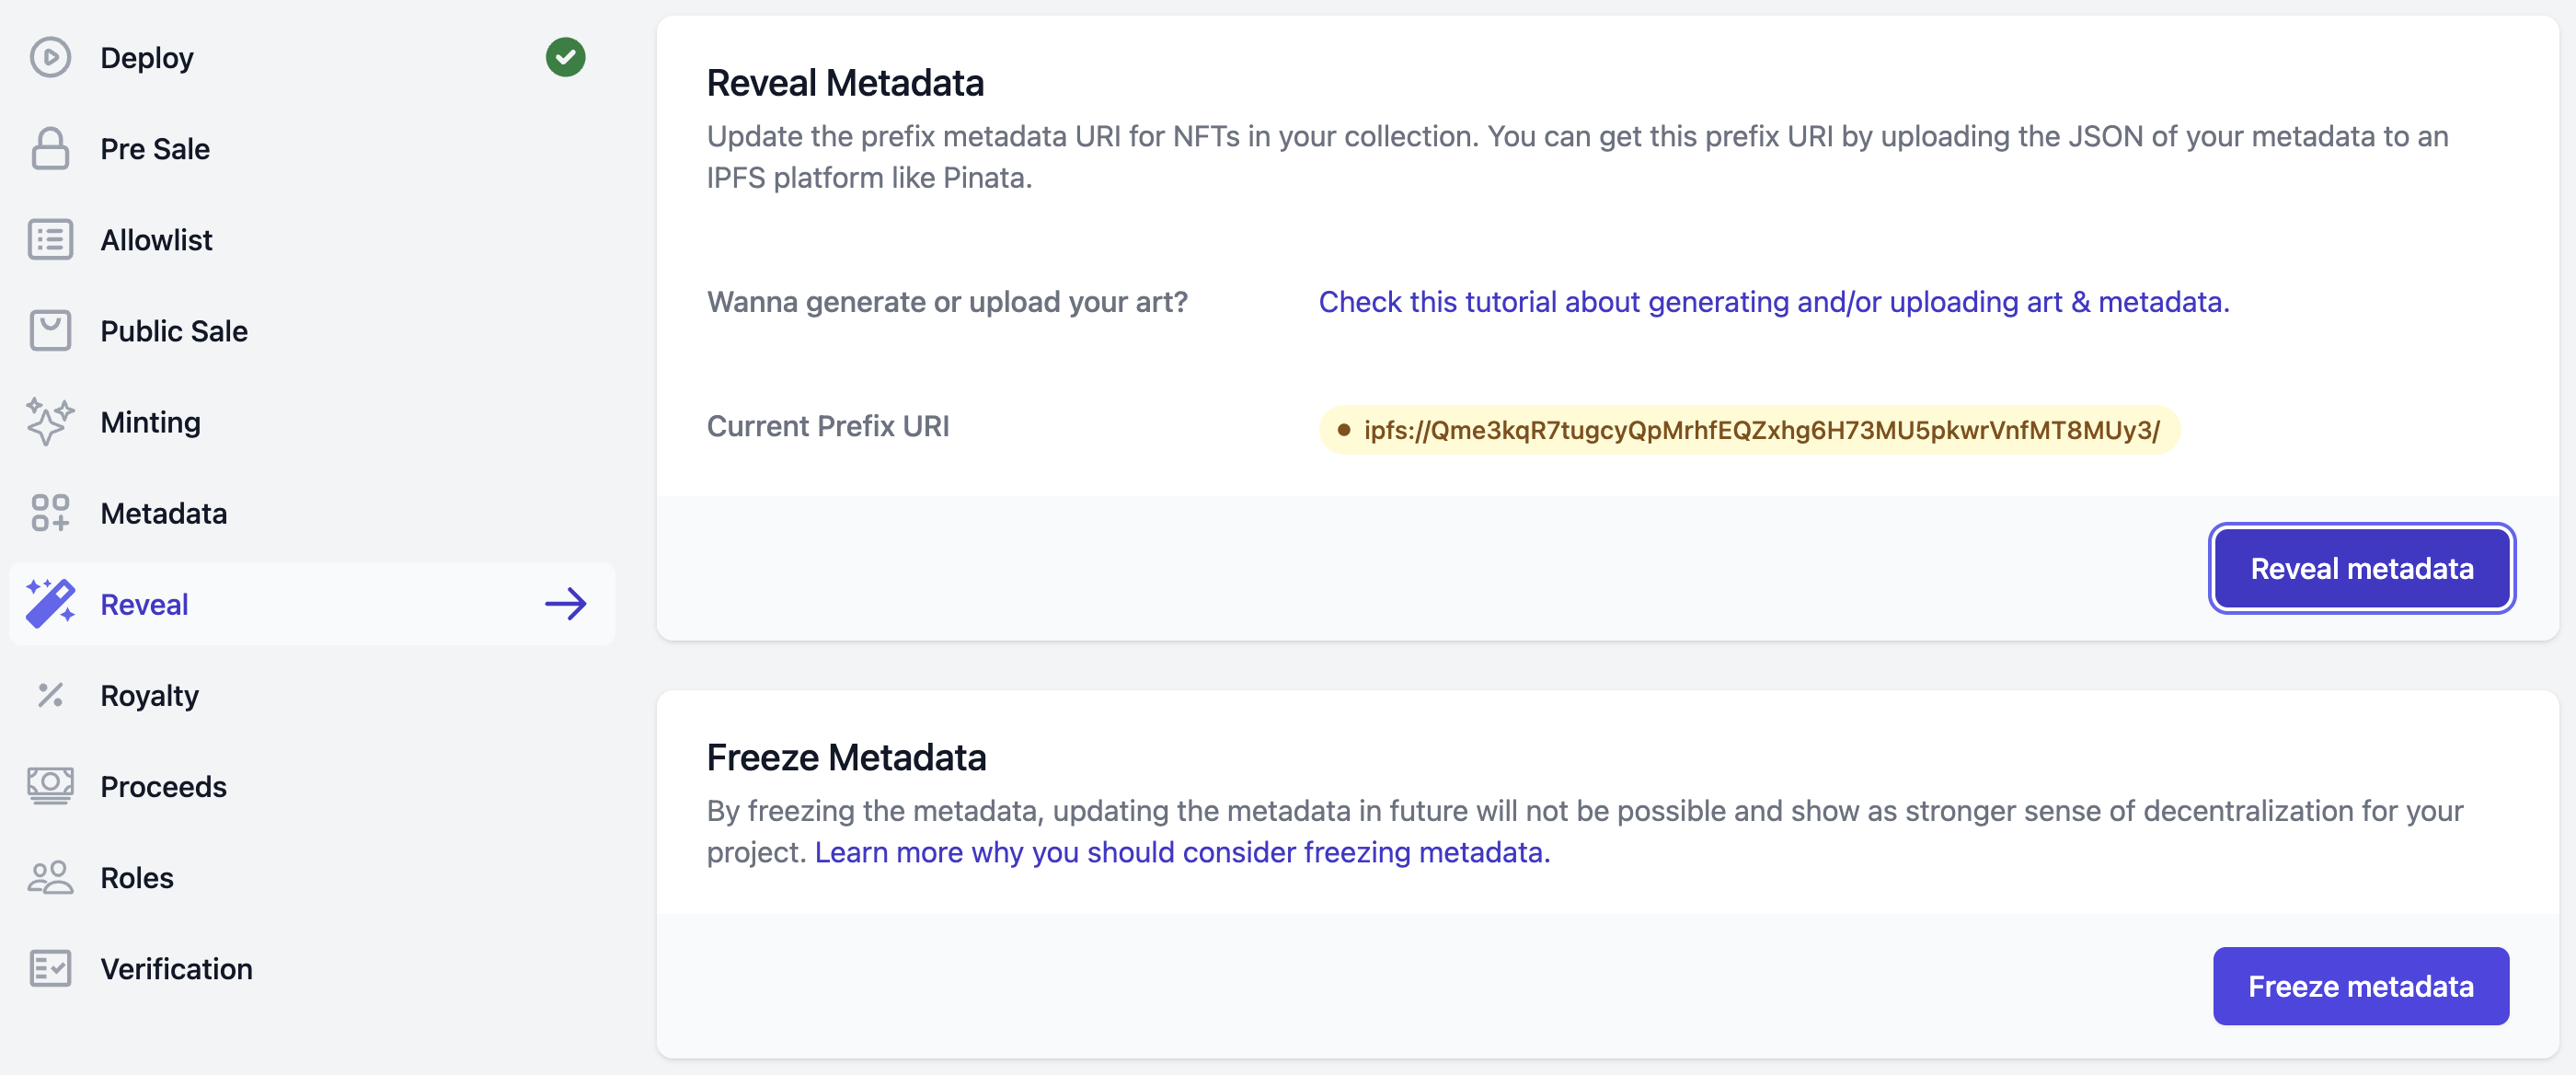Click the Public Sale shopping bag icon
Screen dimensions: 2576x1075
click(50, 331)
